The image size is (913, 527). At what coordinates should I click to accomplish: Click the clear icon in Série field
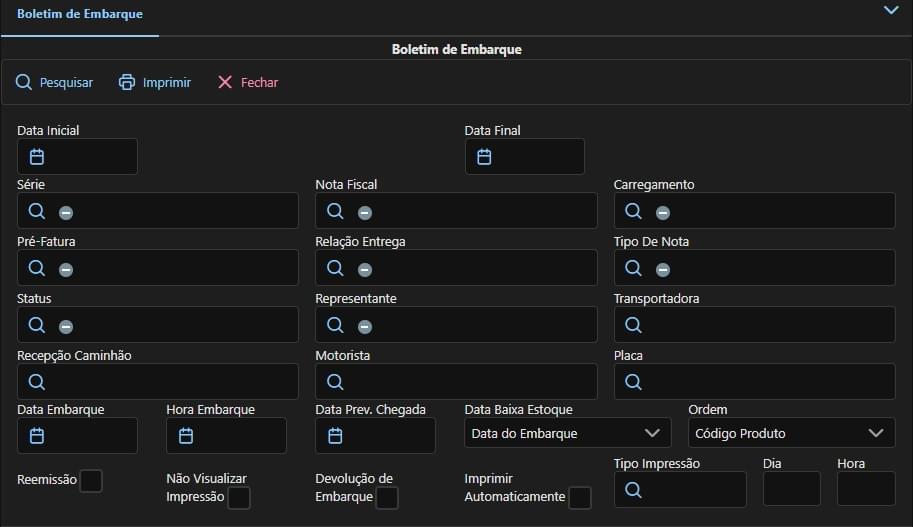66,212
